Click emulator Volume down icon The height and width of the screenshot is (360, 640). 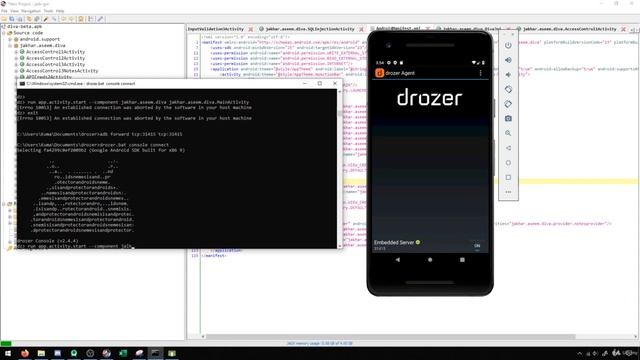click(508, 75)
